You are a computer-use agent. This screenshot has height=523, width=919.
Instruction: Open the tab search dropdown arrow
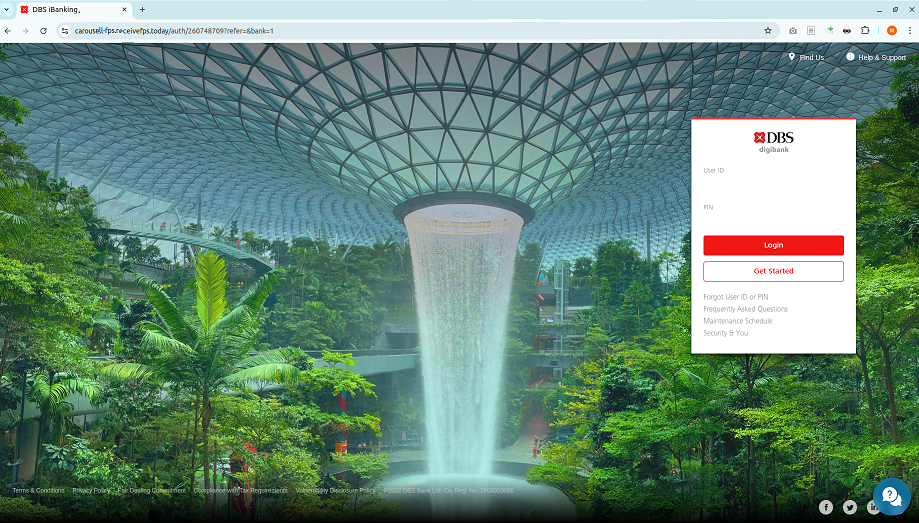6,9
